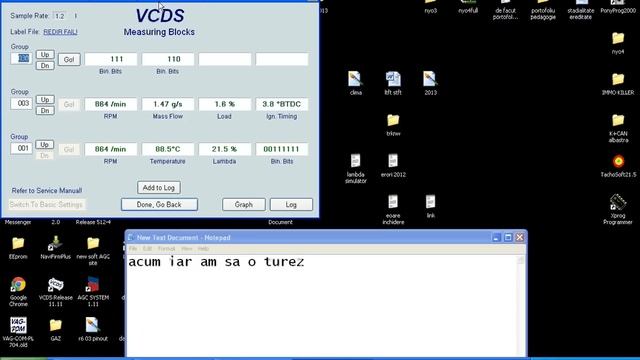Viewport: 640px width, 360px height.
Task: Open the Graph view in VCDS
Action: (x=244, y=204)
